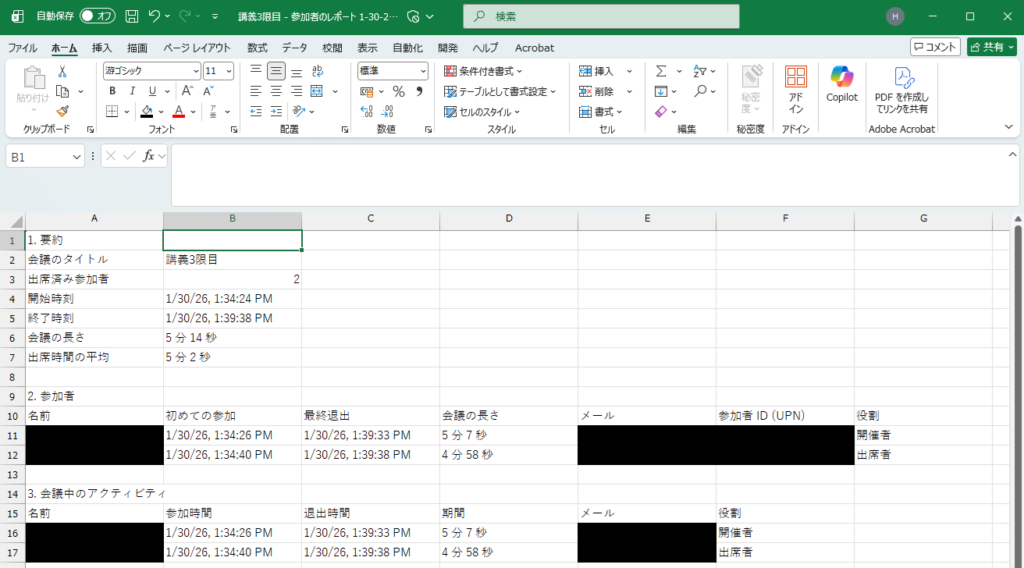The height and width of the screenshot is (568, 1024).
Task: Open the 挿入 ribbon tab
Action: click(102, 47)
